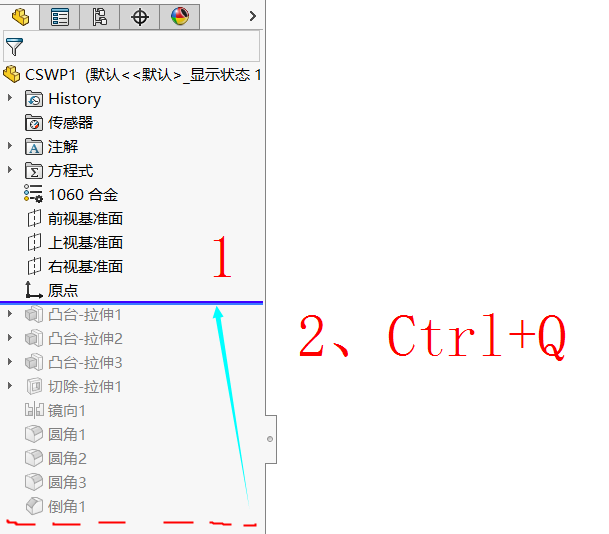This screenshot has width=609, height=534.
Task: Click the 注解 annotations folder icon
Action: 34,147
